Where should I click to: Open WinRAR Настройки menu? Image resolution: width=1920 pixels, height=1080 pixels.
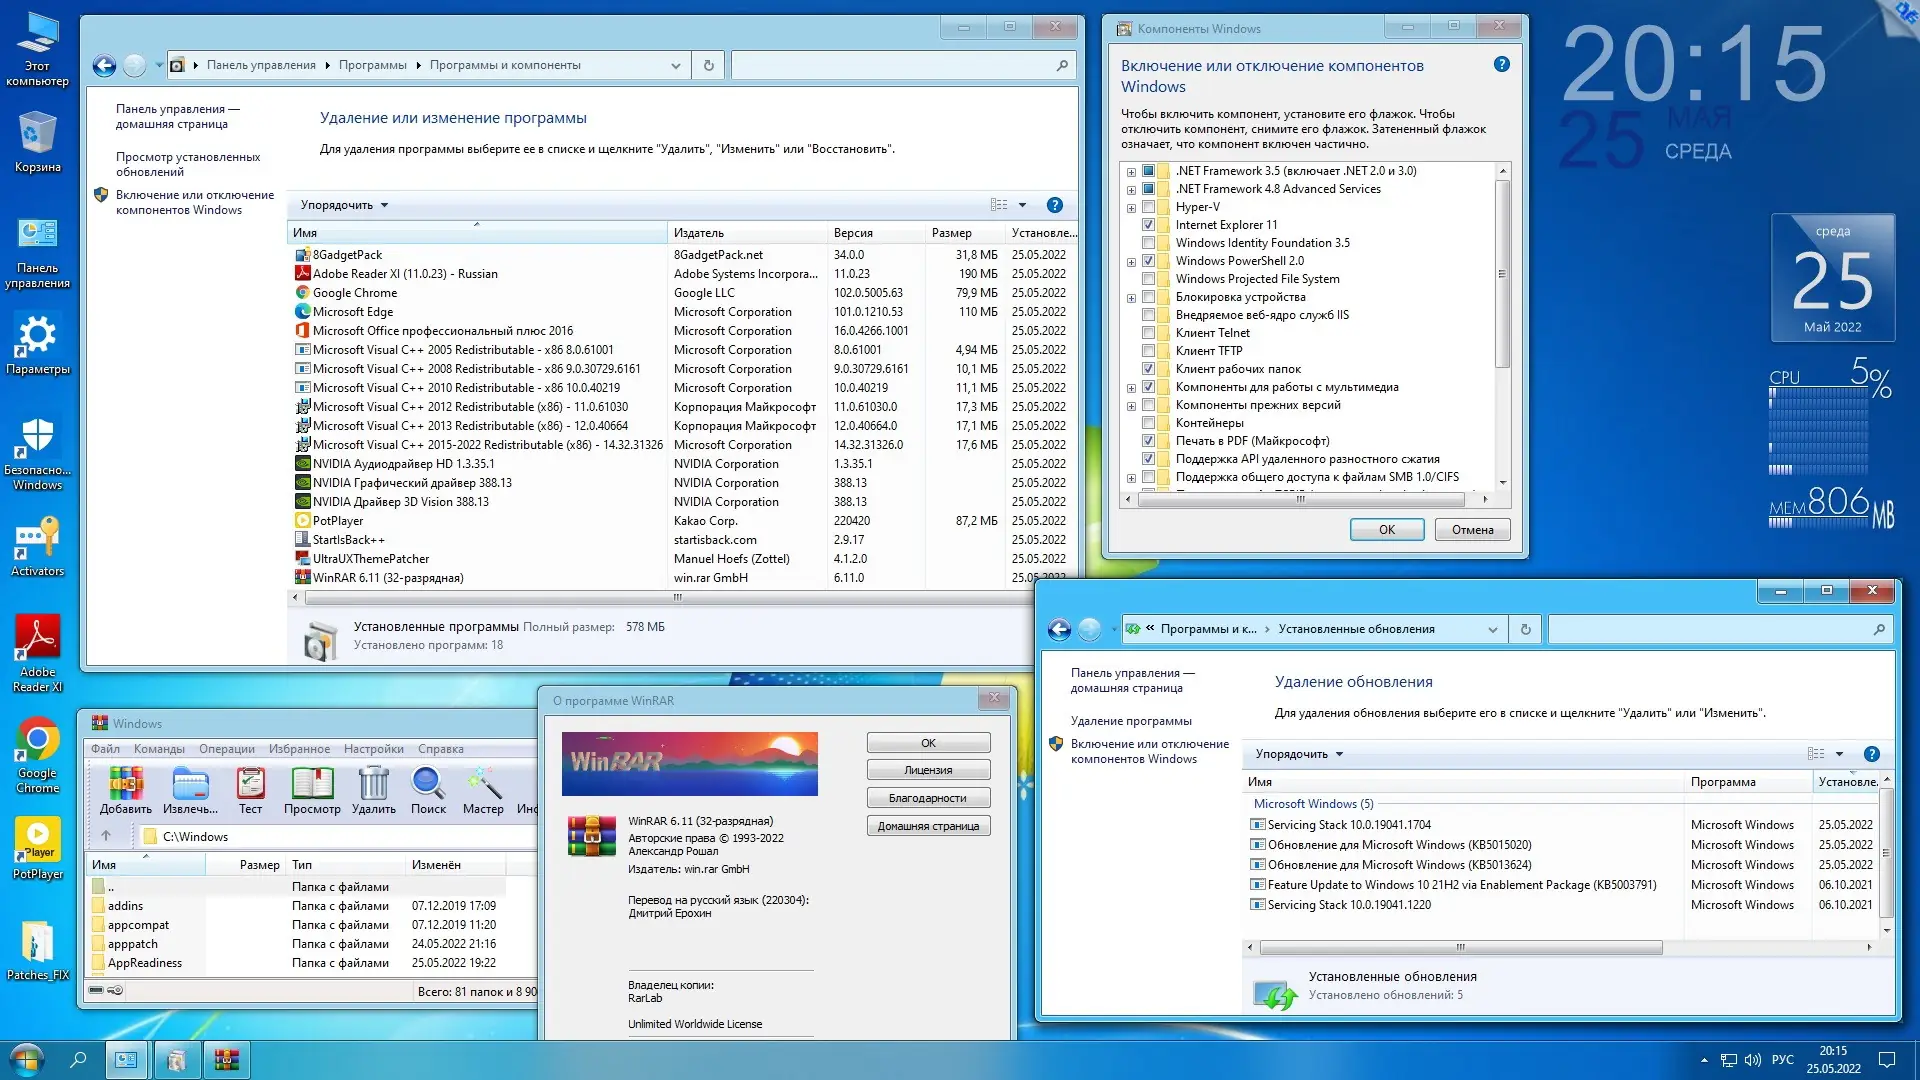[x=373, y=749]
